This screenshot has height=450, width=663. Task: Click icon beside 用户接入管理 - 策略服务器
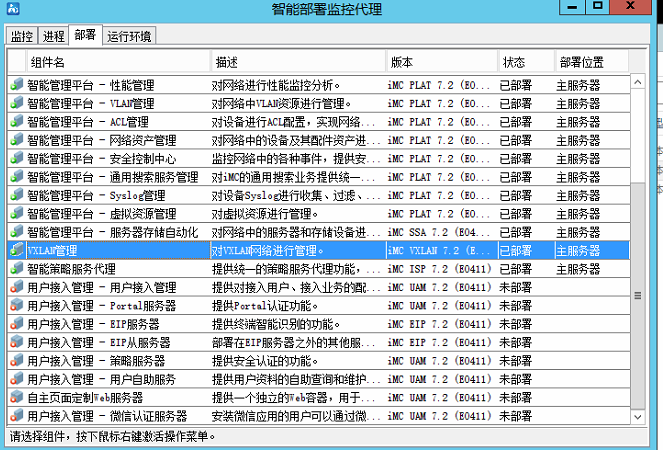16,360
